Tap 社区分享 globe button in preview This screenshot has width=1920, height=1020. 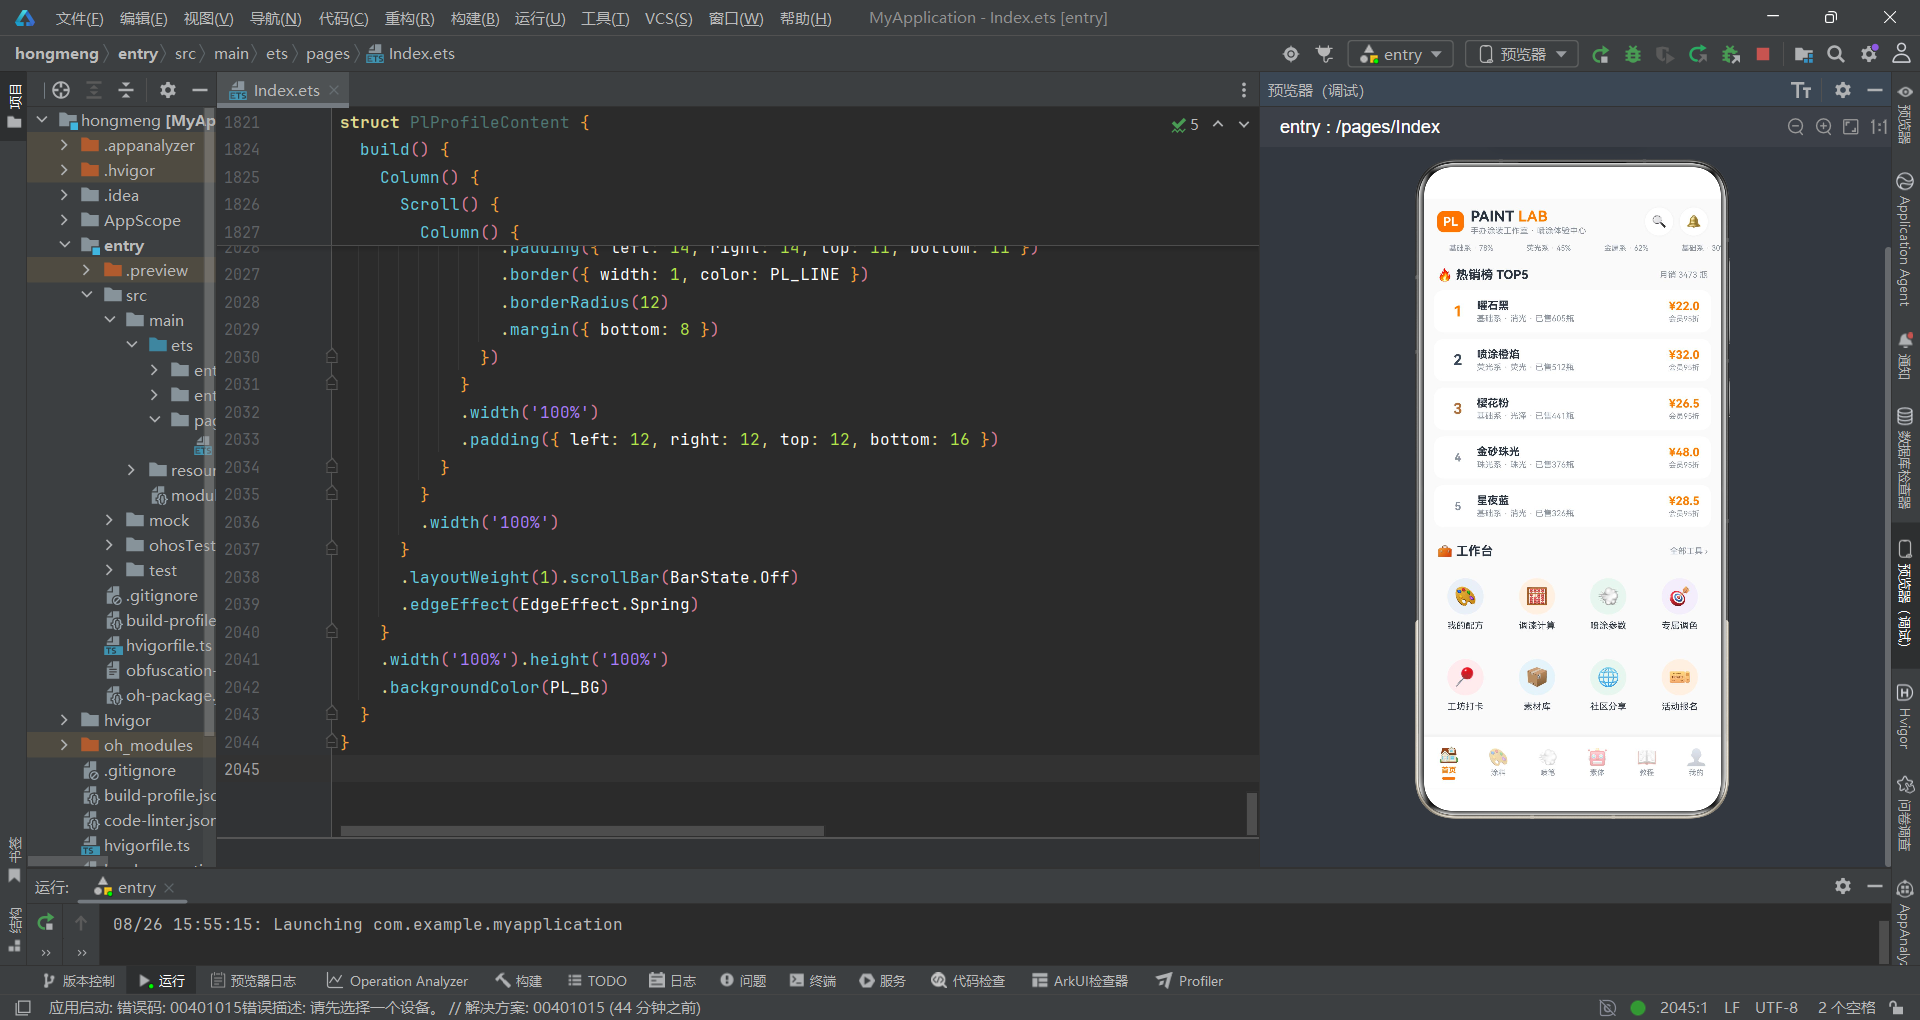pyautogui.click(x=1608, y=686)
